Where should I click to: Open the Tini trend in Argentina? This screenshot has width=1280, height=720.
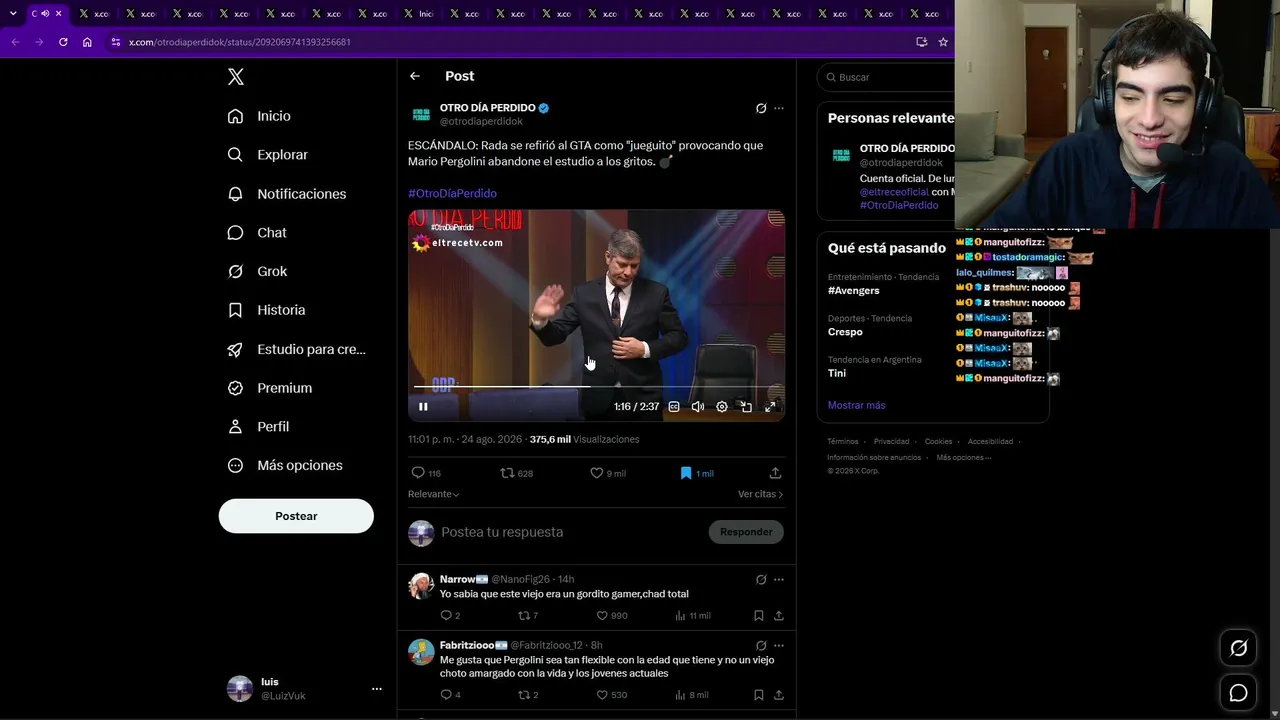[x=837, y=373]
